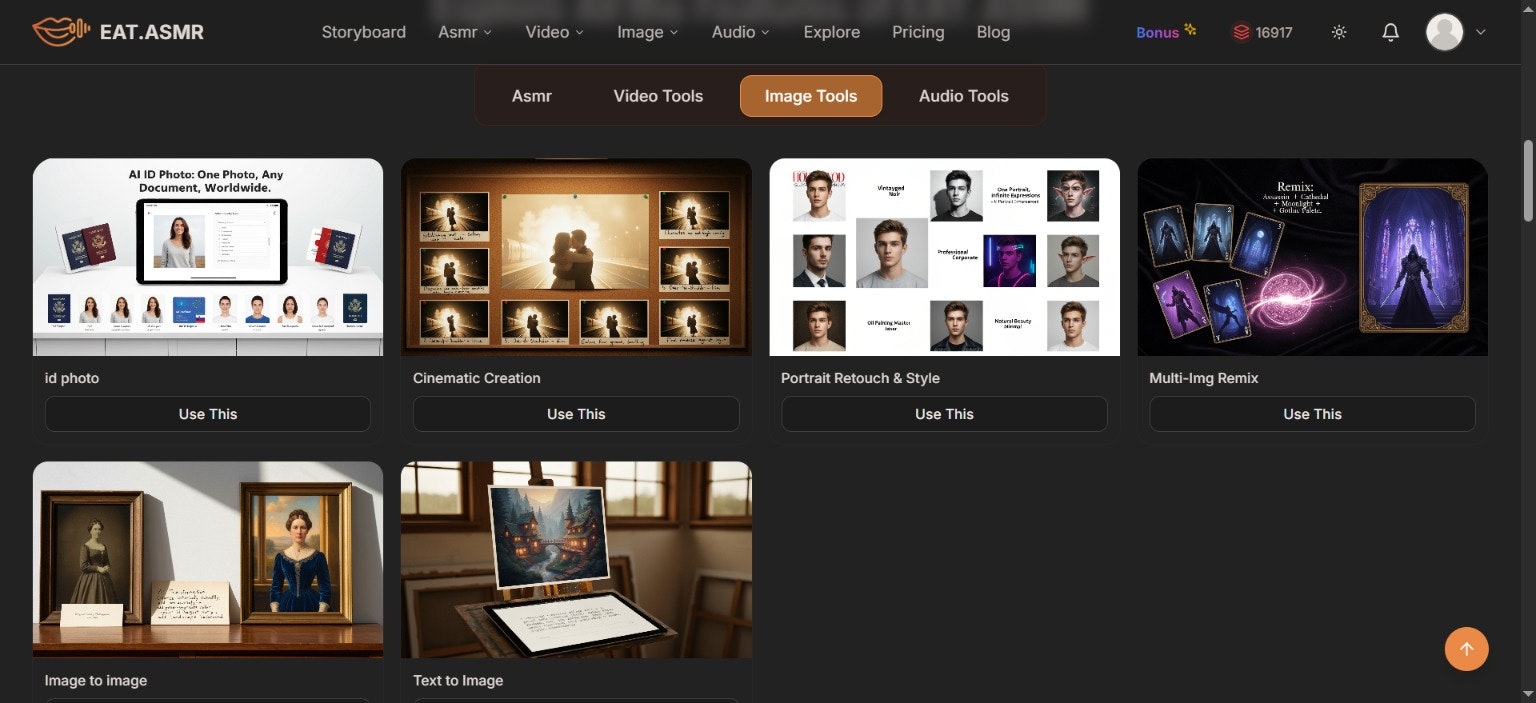This screenshot has height=703, width=1536.
Task: Select the Image Tools tab
Action: click(811, 96)
